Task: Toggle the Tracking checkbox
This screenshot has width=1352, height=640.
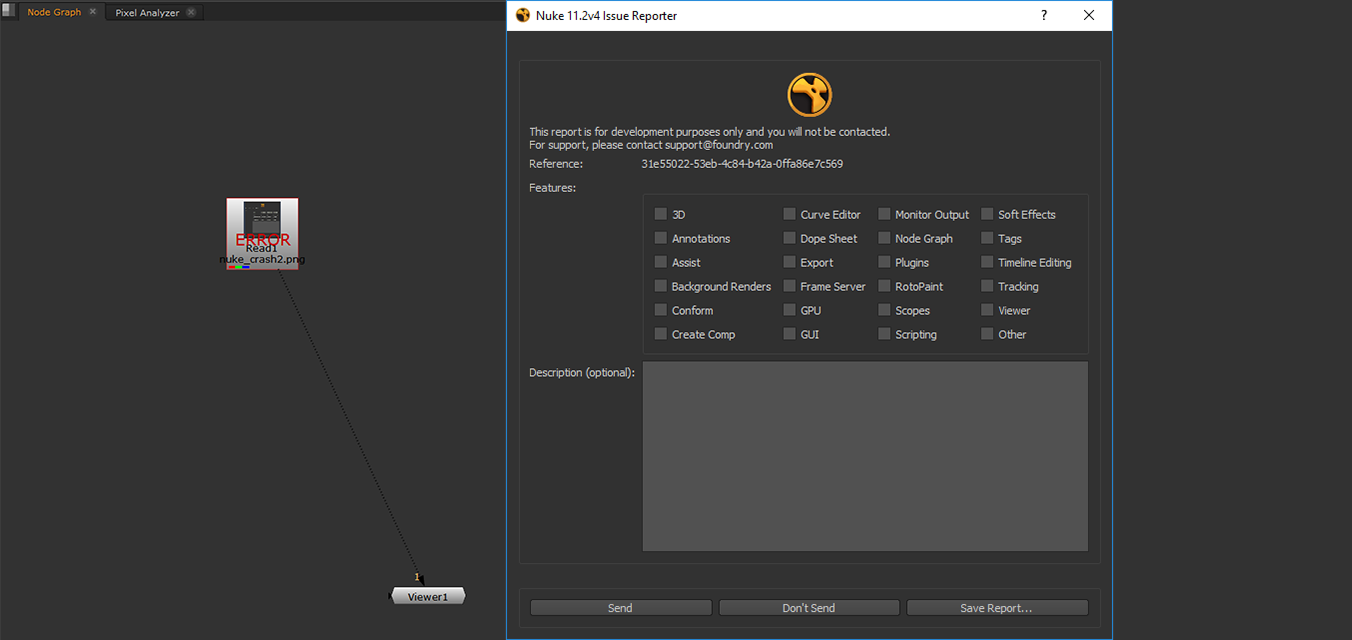Action: click(987, 286)
